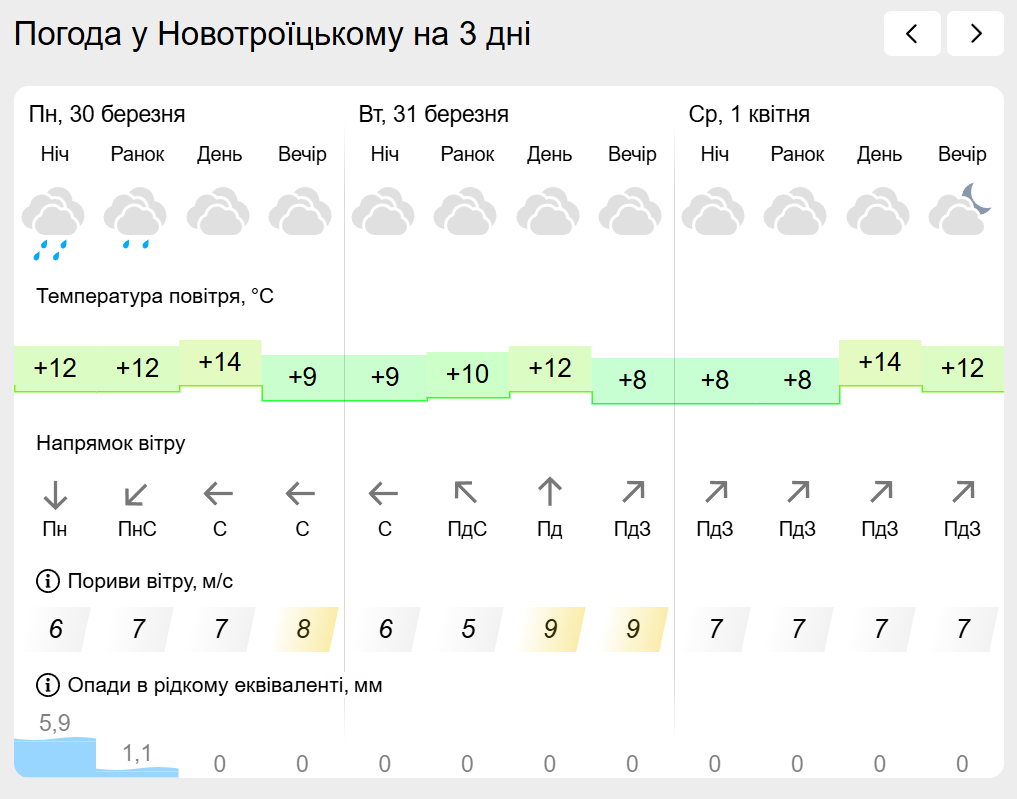Select the Ср, 1 квітня day header
Viewport: 1017px width, 799px height.
tap(749, 114)
